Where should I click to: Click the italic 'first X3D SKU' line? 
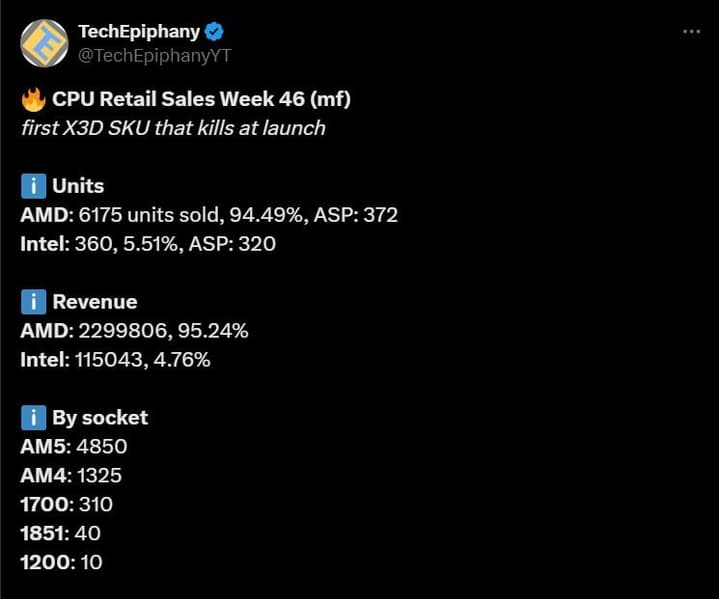click(x=172, y=128)
